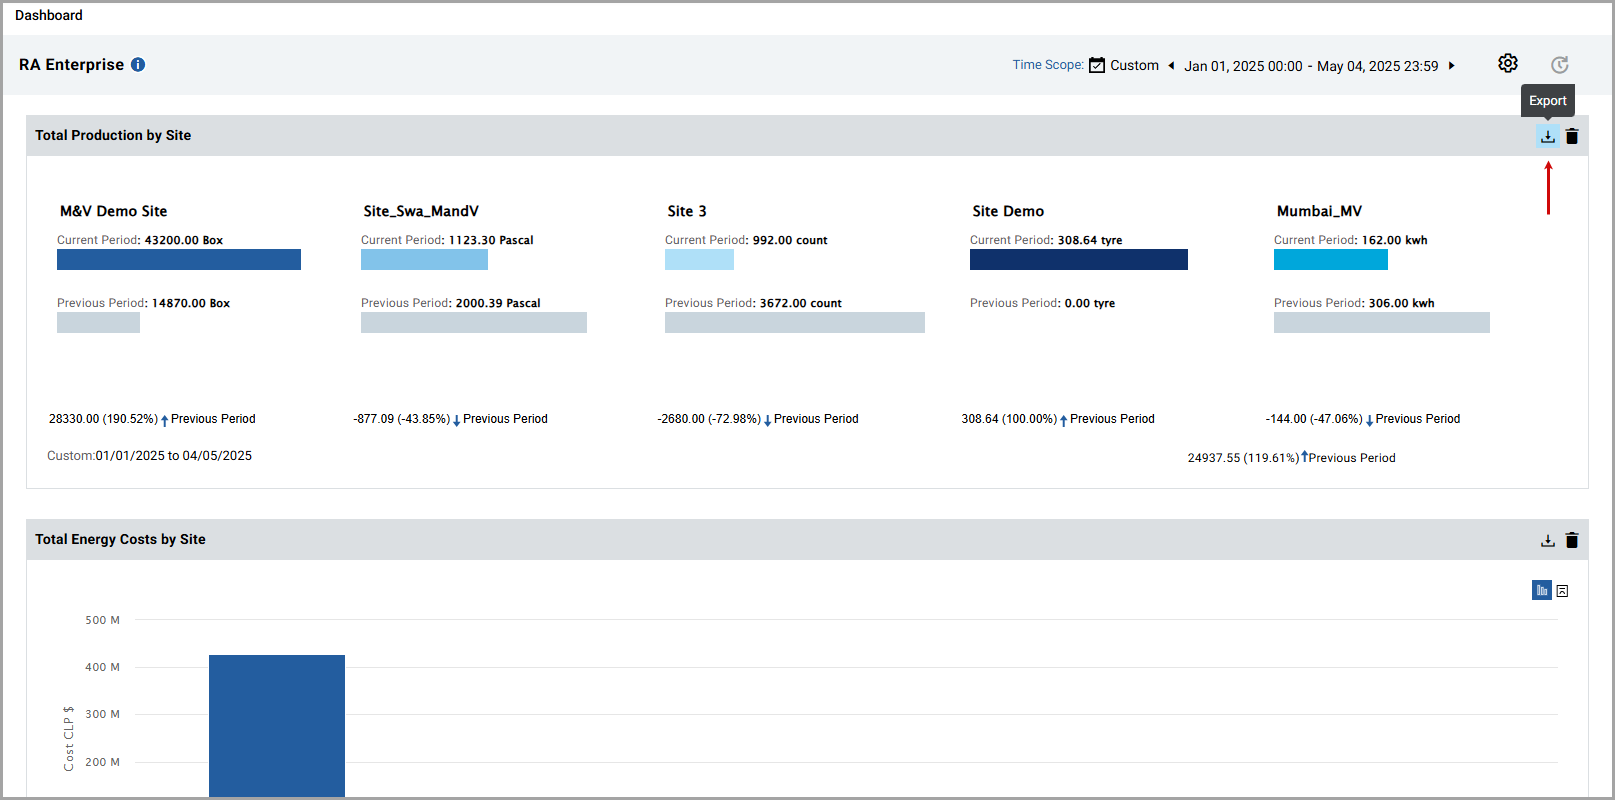The width and height of the screenshot is (1615, 800).
Task: Export the Total Production by Site widget
Action: coord(1547,137)
